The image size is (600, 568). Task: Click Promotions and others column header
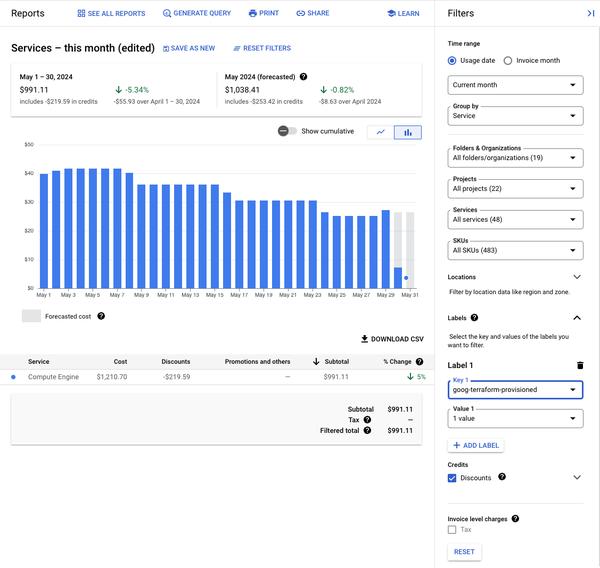(258, 361)
